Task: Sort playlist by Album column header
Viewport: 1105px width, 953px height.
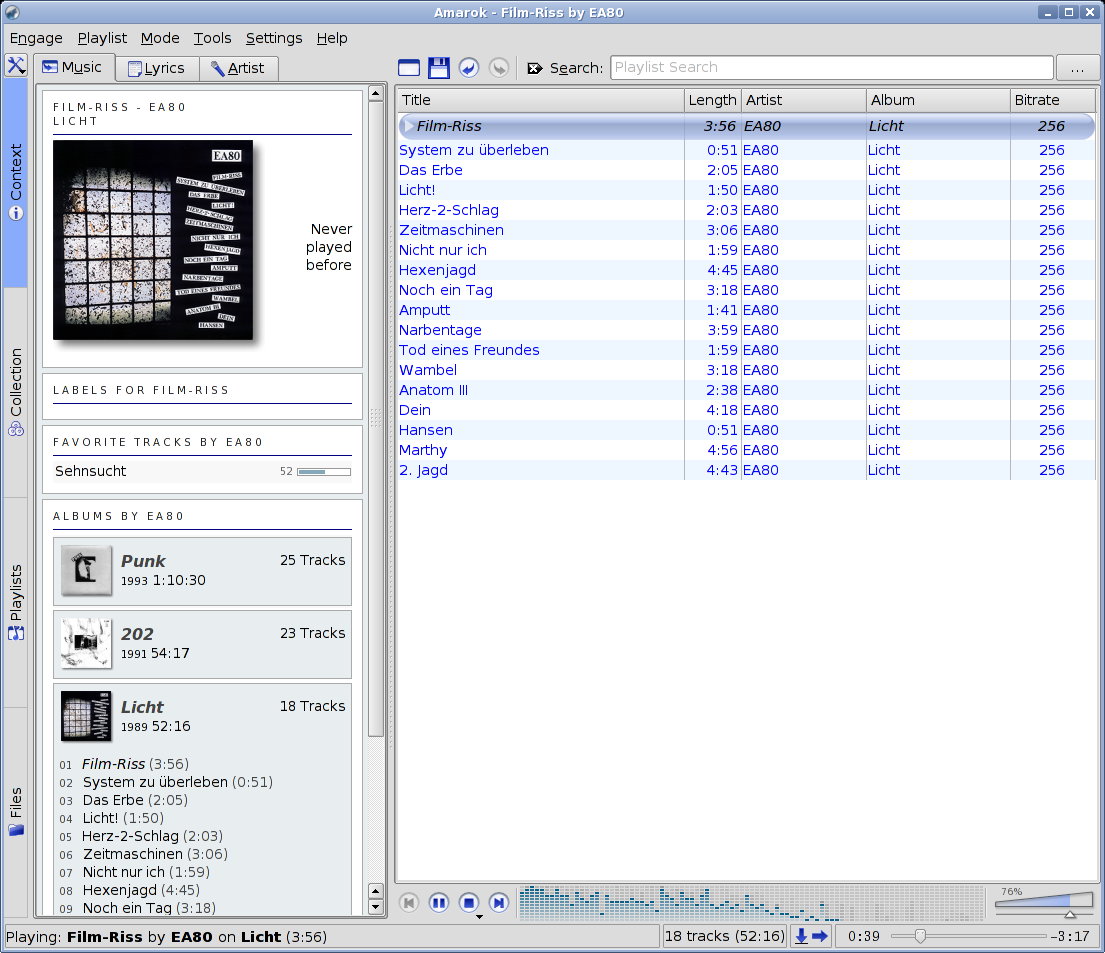Action: pos(938,100)
